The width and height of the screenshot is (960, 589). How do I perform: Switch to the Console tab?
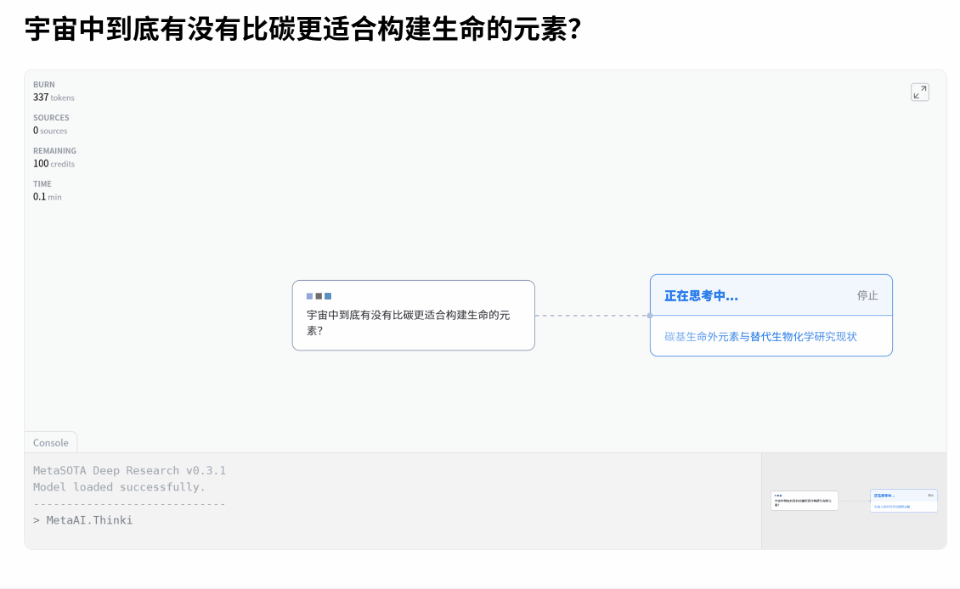click(51, 443)
